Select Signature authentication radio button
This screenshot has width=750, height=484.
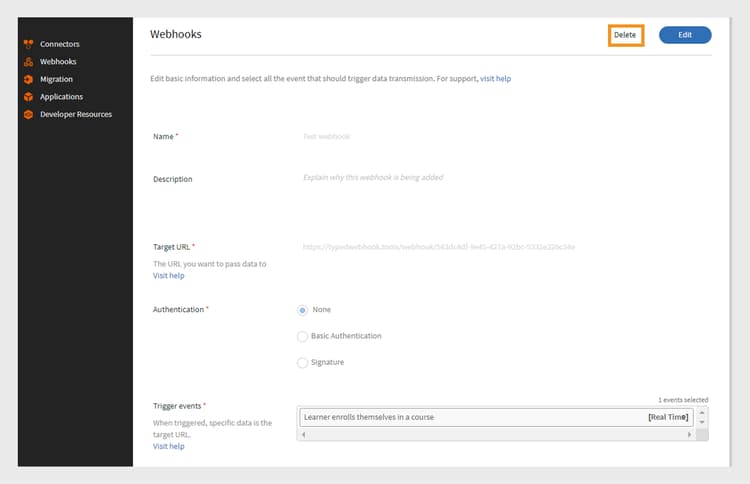coord(303,362)
